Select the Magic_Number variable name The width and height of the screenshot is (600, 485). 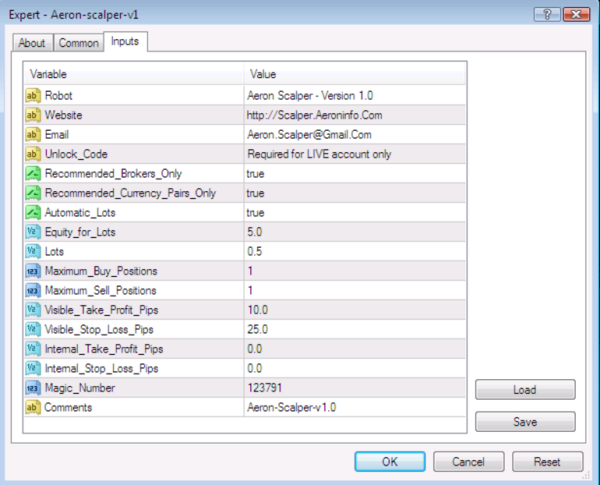(x=80, y=388)
